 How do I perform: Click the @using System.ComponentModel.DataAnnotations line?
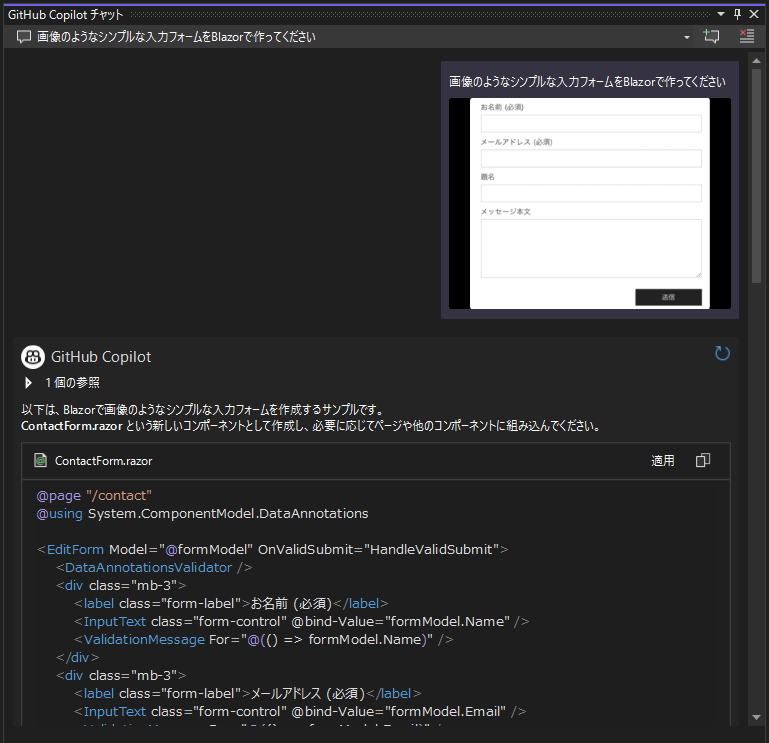pyautogui.click(x=202, y=513)
